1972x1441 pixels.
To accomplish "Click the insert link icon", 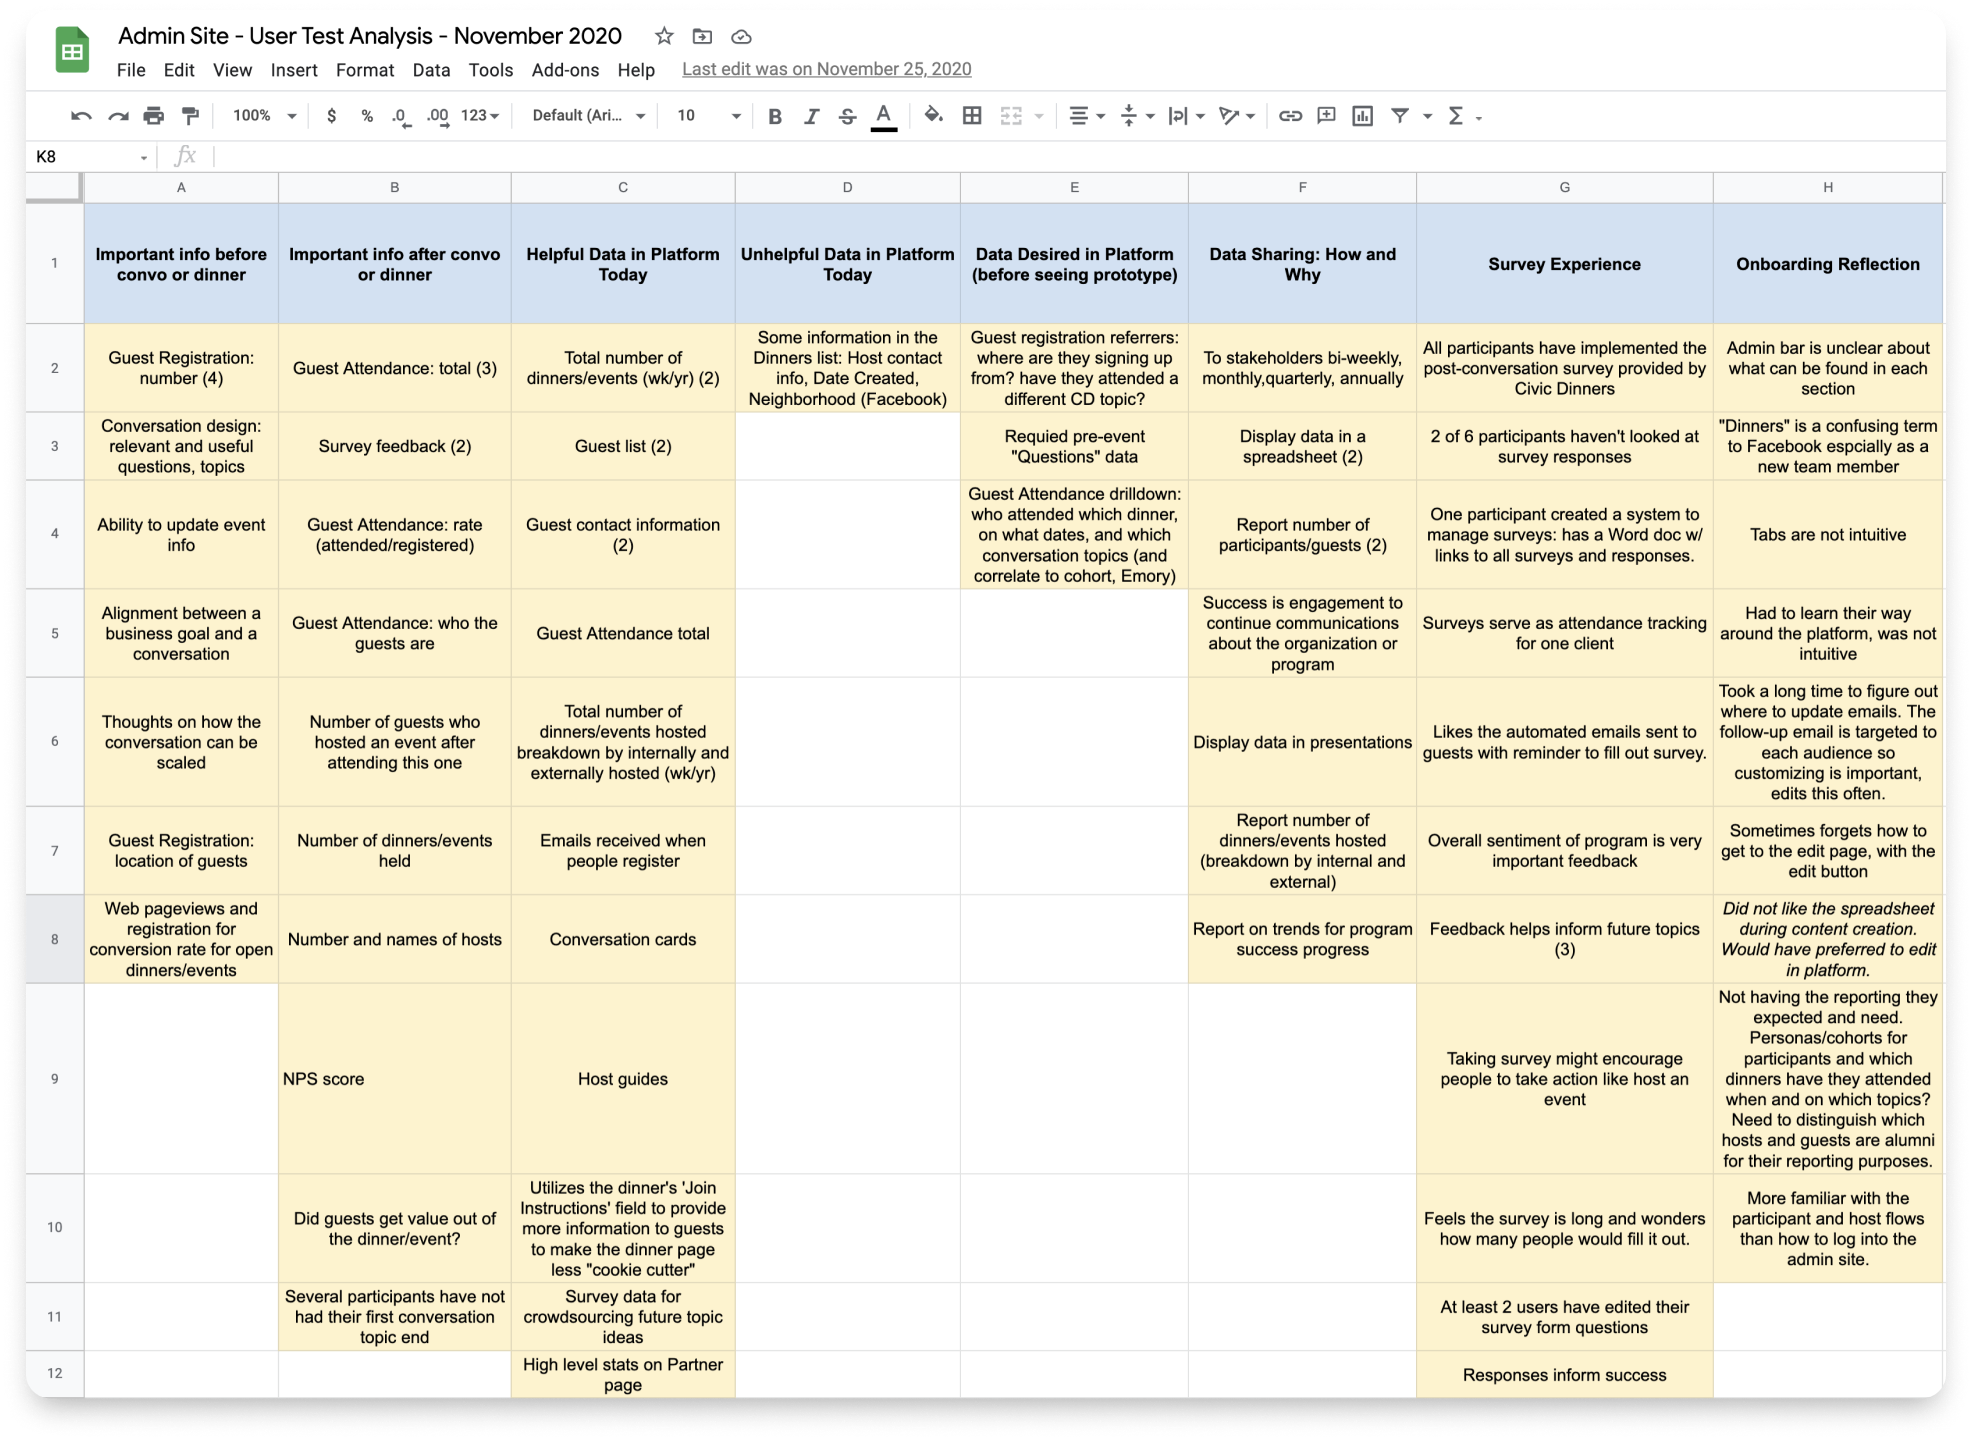I will click(1290, 116).
